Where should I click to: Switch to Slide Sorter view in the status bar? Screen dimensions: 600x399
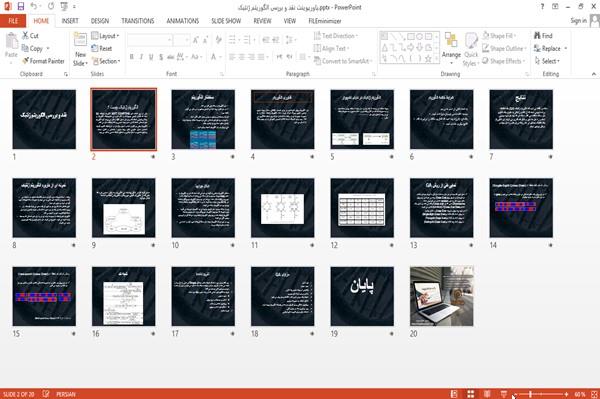click(x=471, y=394)
